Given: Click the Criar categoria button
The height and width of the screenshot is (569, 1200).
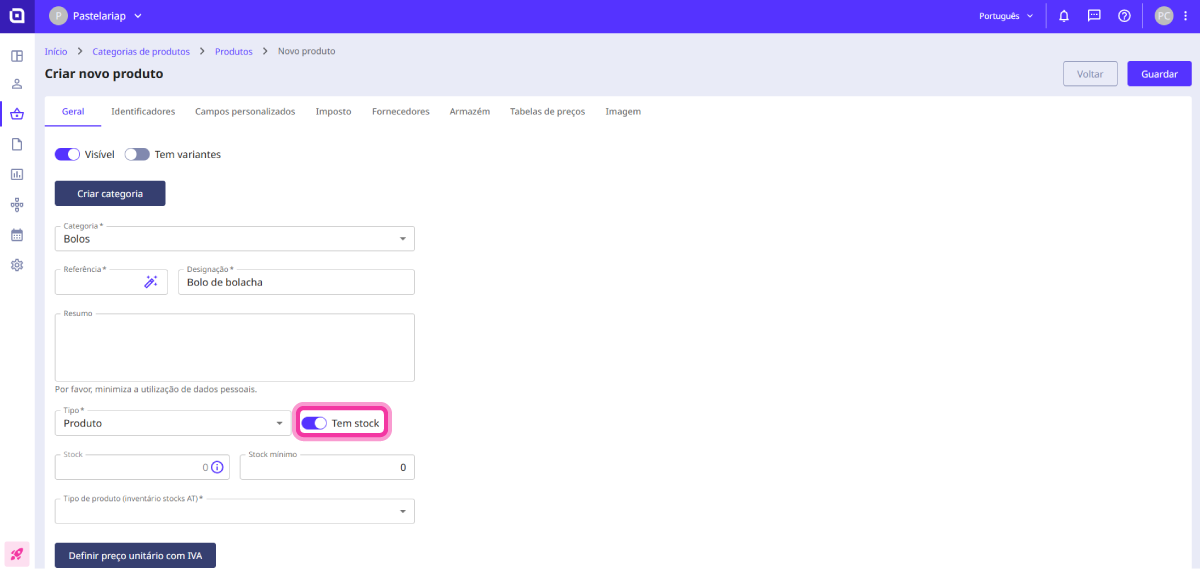Looking at the screenshot, I should click(110, 193).
